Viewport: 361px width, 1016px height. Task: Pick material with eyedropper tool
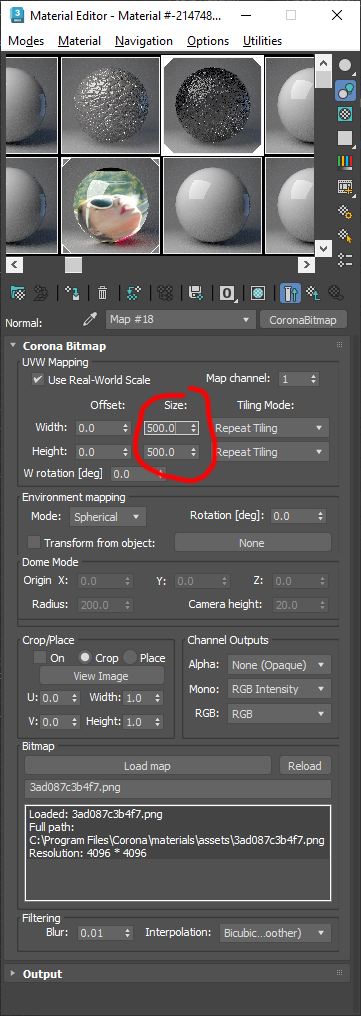click(x=89, y=320)
